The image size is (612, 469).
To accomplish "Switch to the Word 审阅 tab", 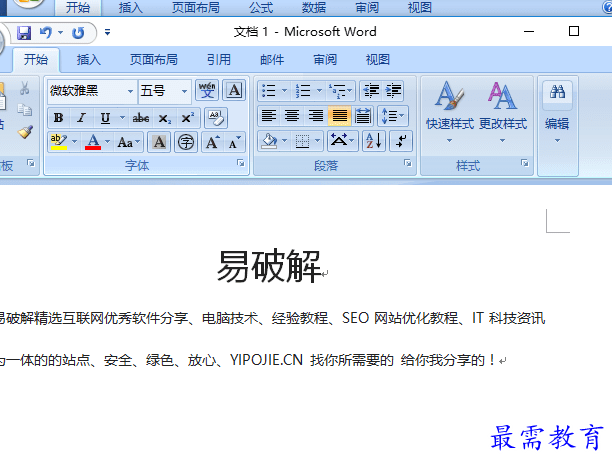I will 325,60.
